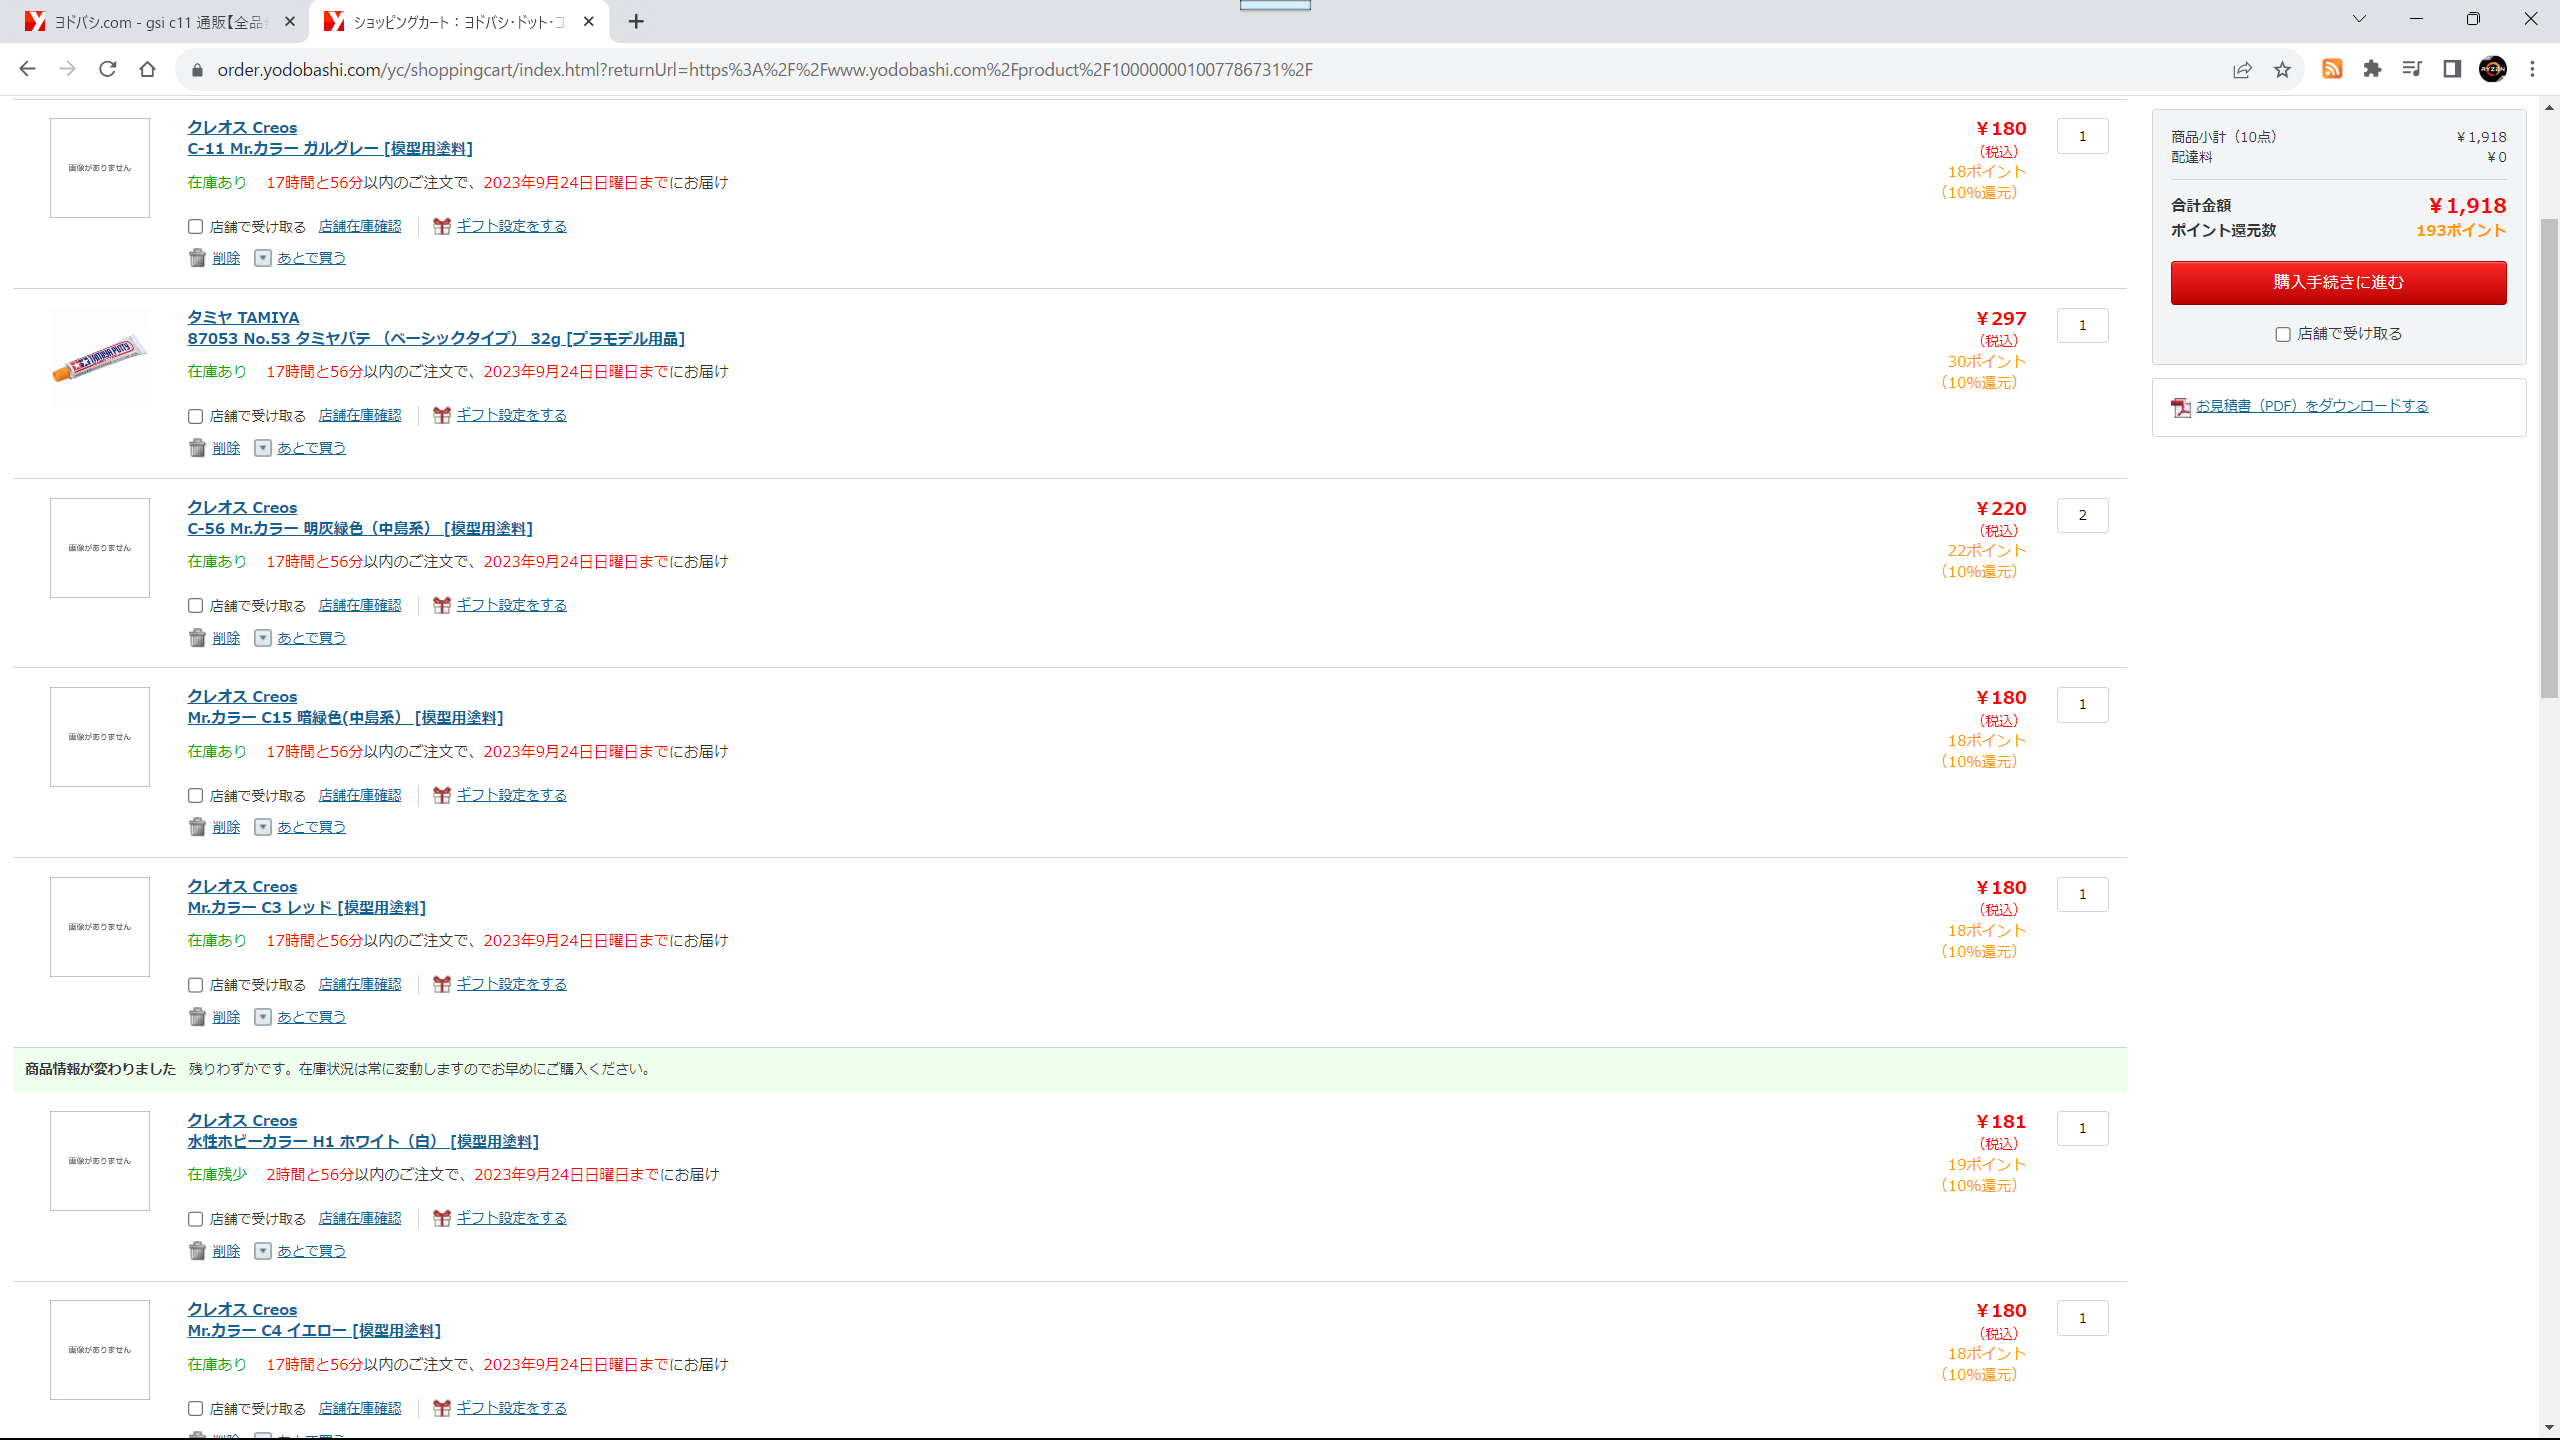Image resolution: width=2560 pixels, height=1440 pixels.
Task: Open the media control icon in toolbar
Action: (x=2412, y=69)
